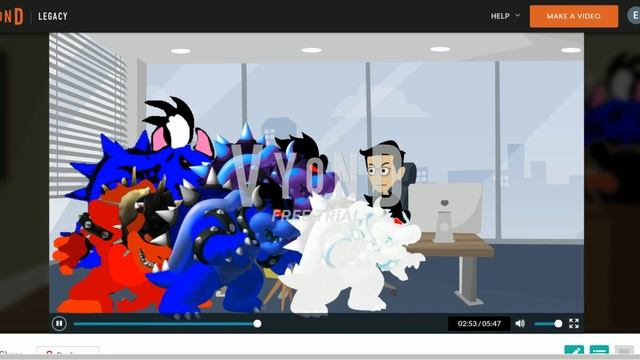This screenshot has width=640, height=360.
Task: Mute the video with speaker icon
Action: pyautogui.click(x=520, y=324)
